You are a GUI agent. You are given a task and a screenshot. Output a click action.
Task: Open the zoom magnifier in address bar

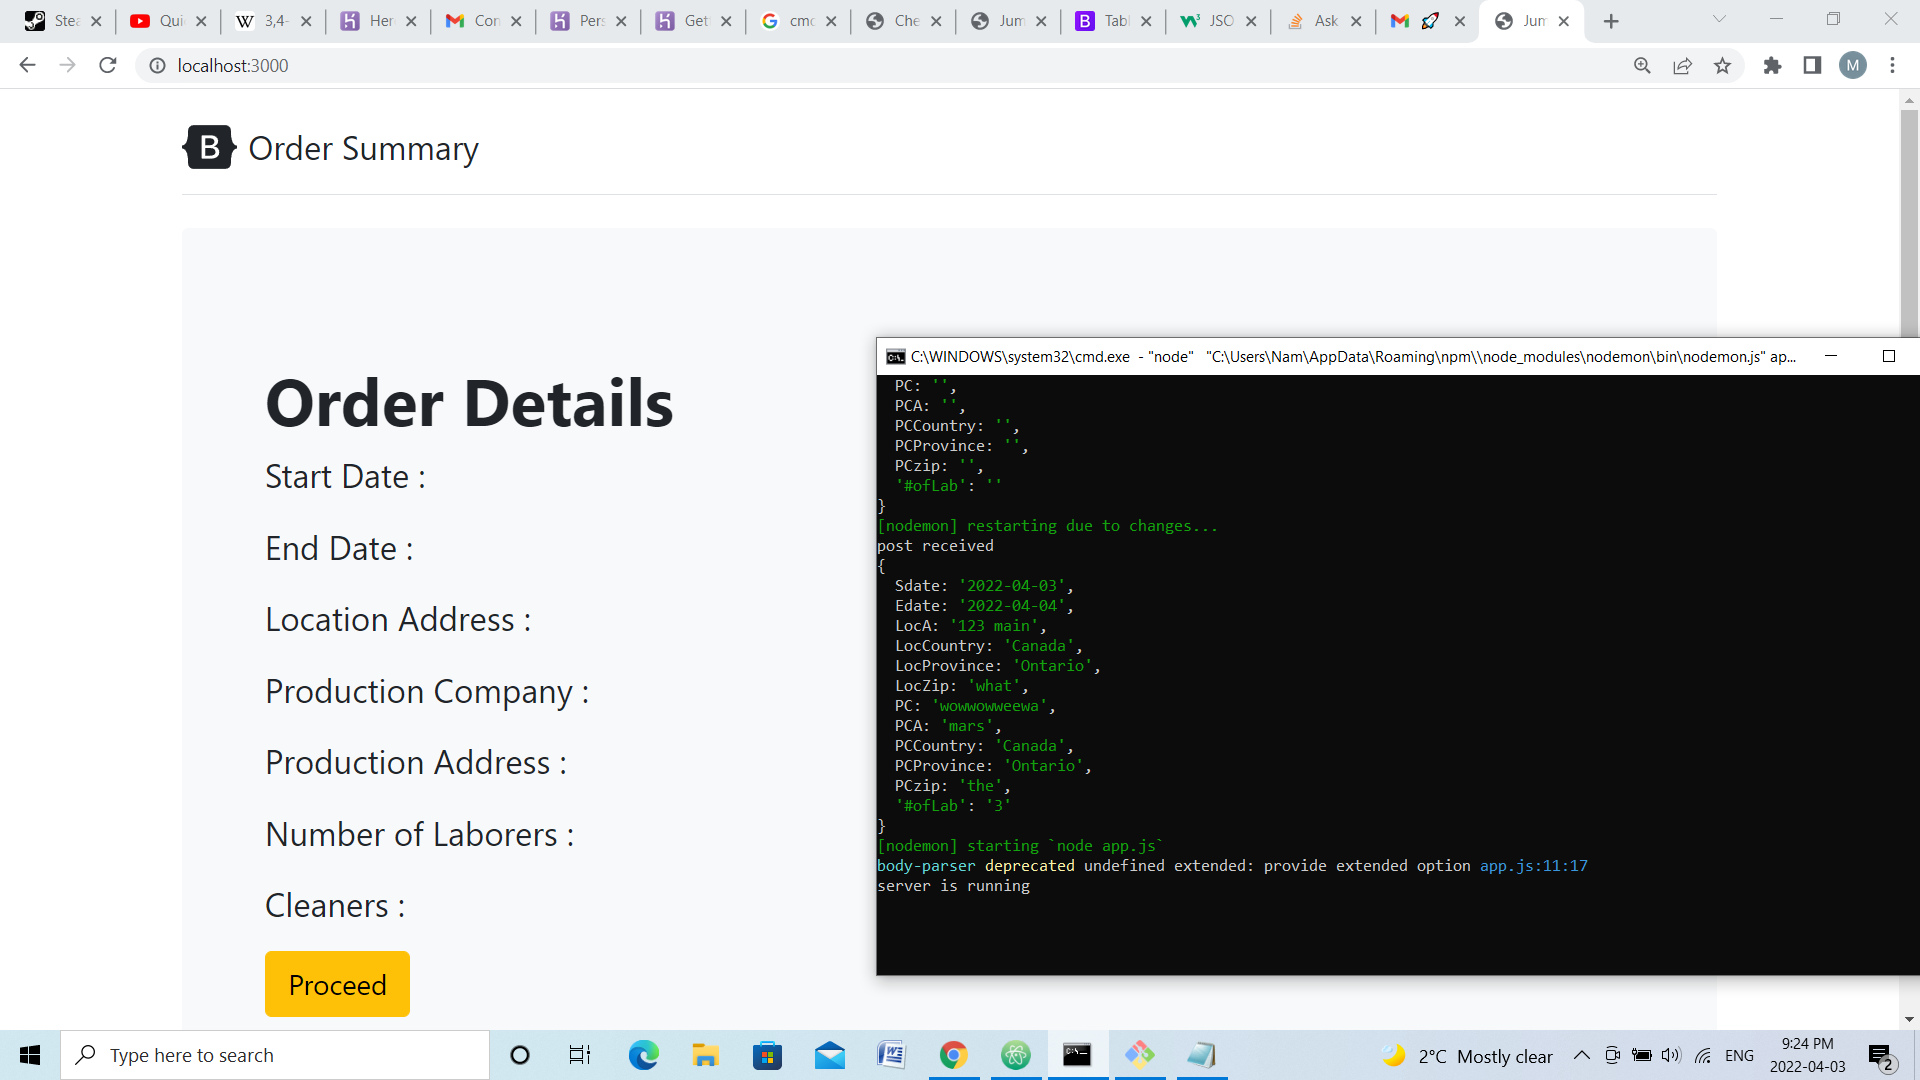click(x=1642, y=65)
